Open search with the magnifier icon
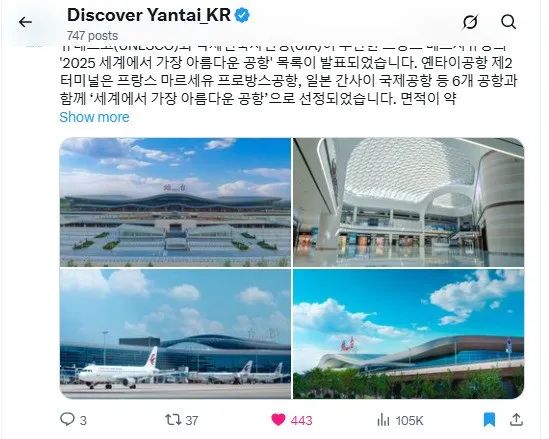Viewport: 549px width, 439px height. tap(508, 22)
